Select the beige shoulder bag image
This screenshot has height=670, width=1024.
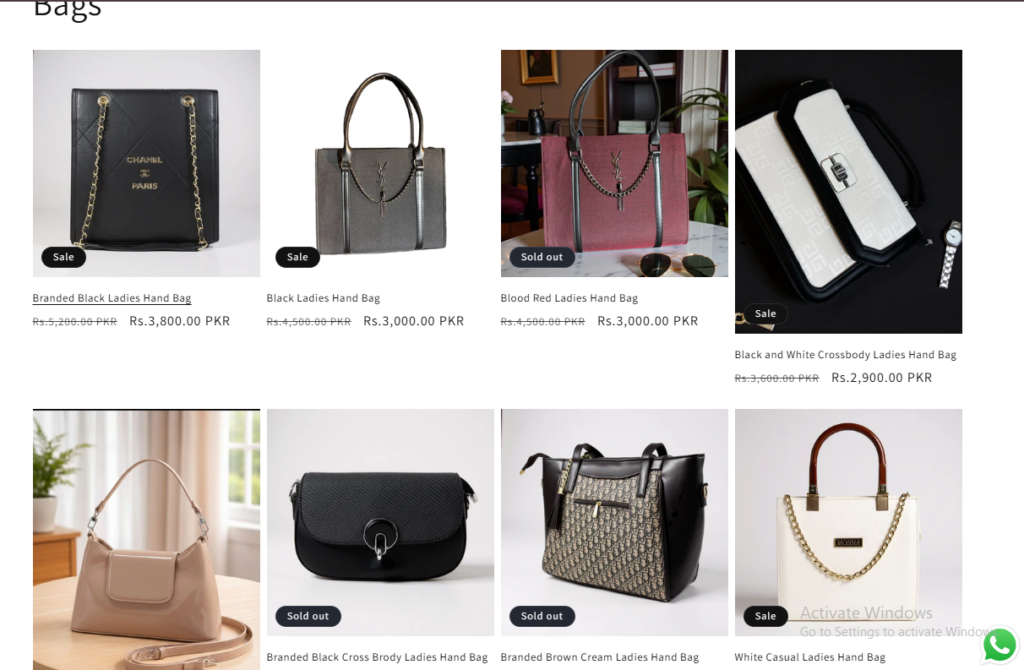coord(146,539)
